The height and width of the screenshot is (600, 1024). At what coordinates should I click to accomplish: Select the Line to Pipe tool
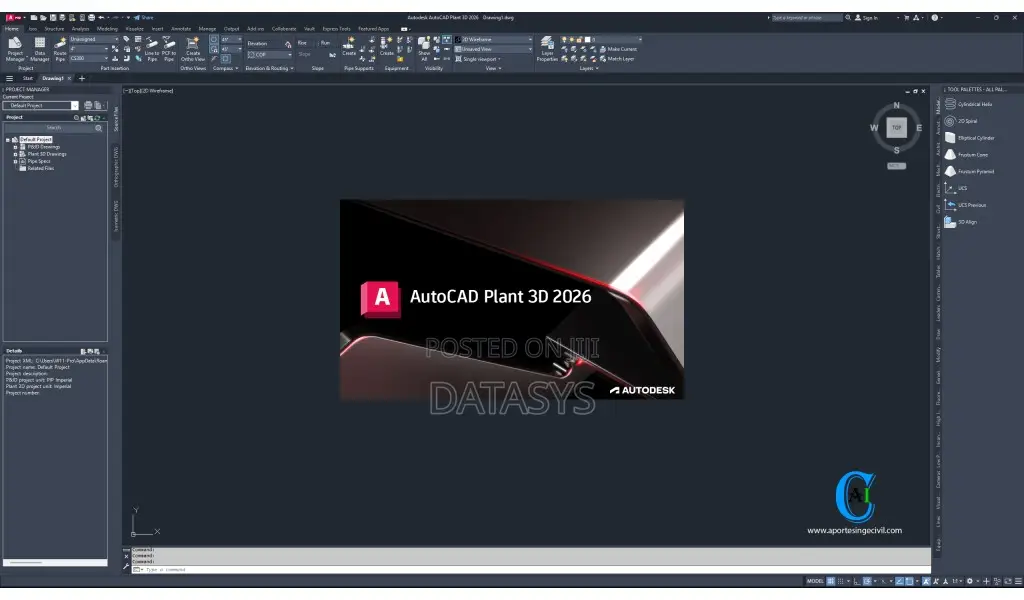[152, 50]
